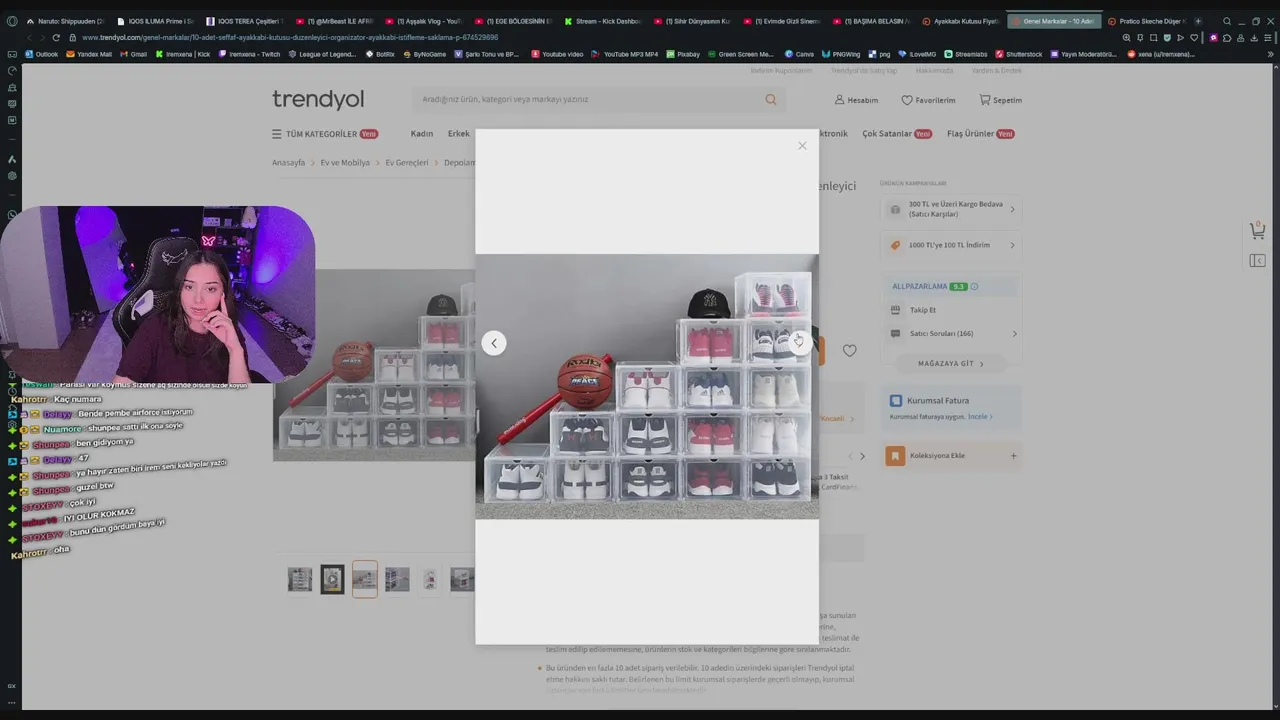Open YouTube MP3 MP4 bookmark
The height and width of the screenshot is (720, 1280).
coord(625,54)
